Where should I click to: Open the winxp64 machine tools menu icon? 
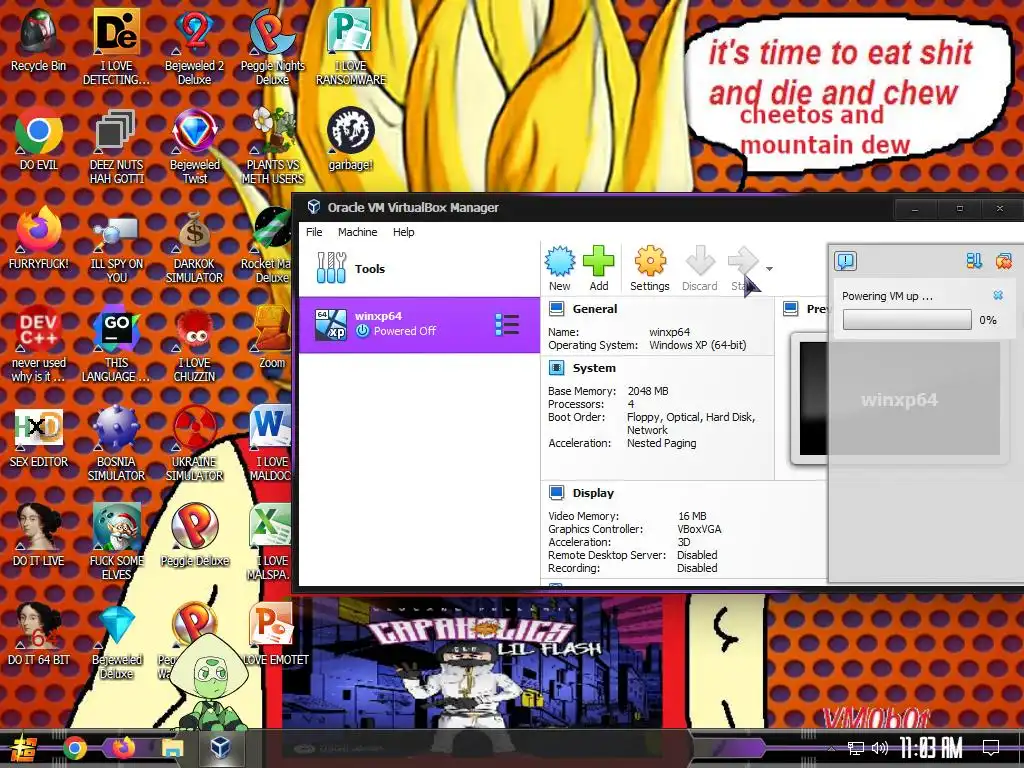pos(507,325)
